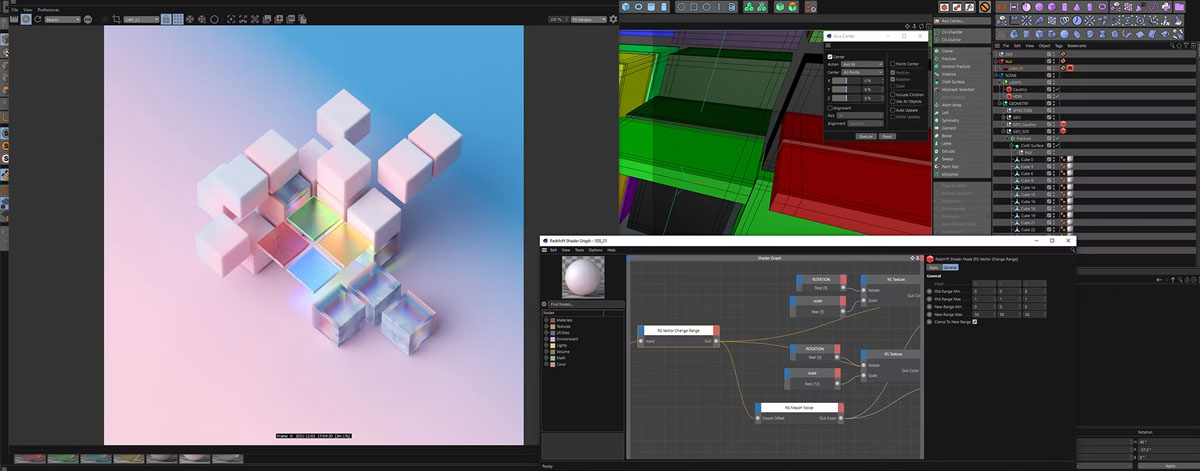
Task: Click the circle bucket icon in Render View toolbar
Action: click(214, 19)
